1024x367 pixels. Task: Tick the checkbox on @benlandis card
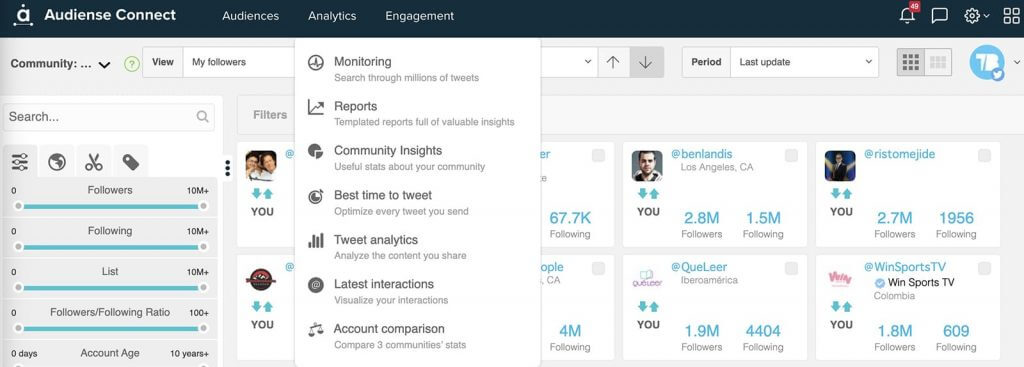791,155
